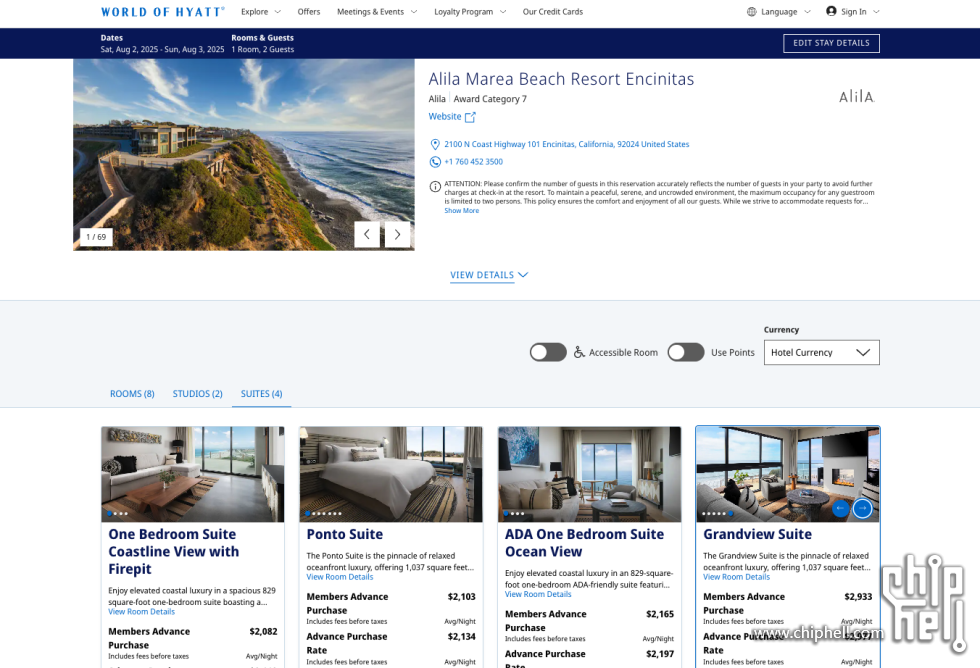Toggle the Accessible Room switch

tap(548, 352)
